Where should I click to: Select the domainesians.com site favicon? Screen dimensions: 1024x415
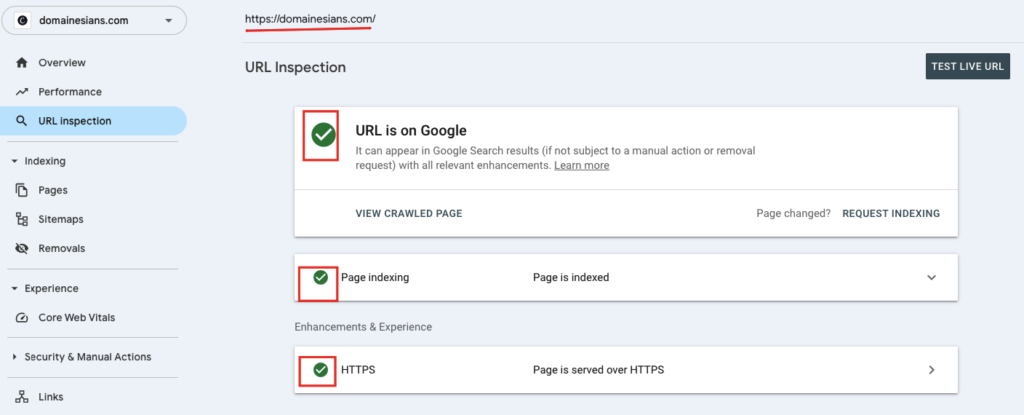pyautogui.click(x=23, y=21)
